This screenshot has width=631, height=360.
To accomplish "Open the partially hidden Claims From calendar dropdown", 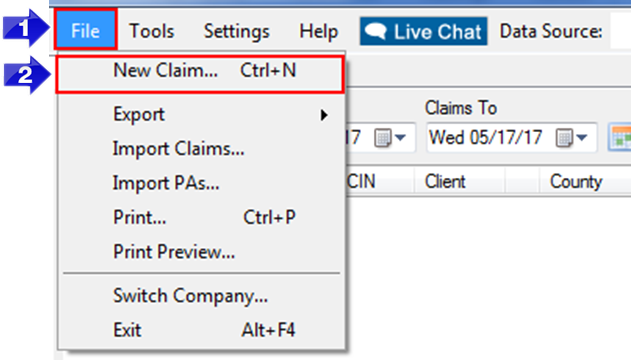I will (390, 138).
